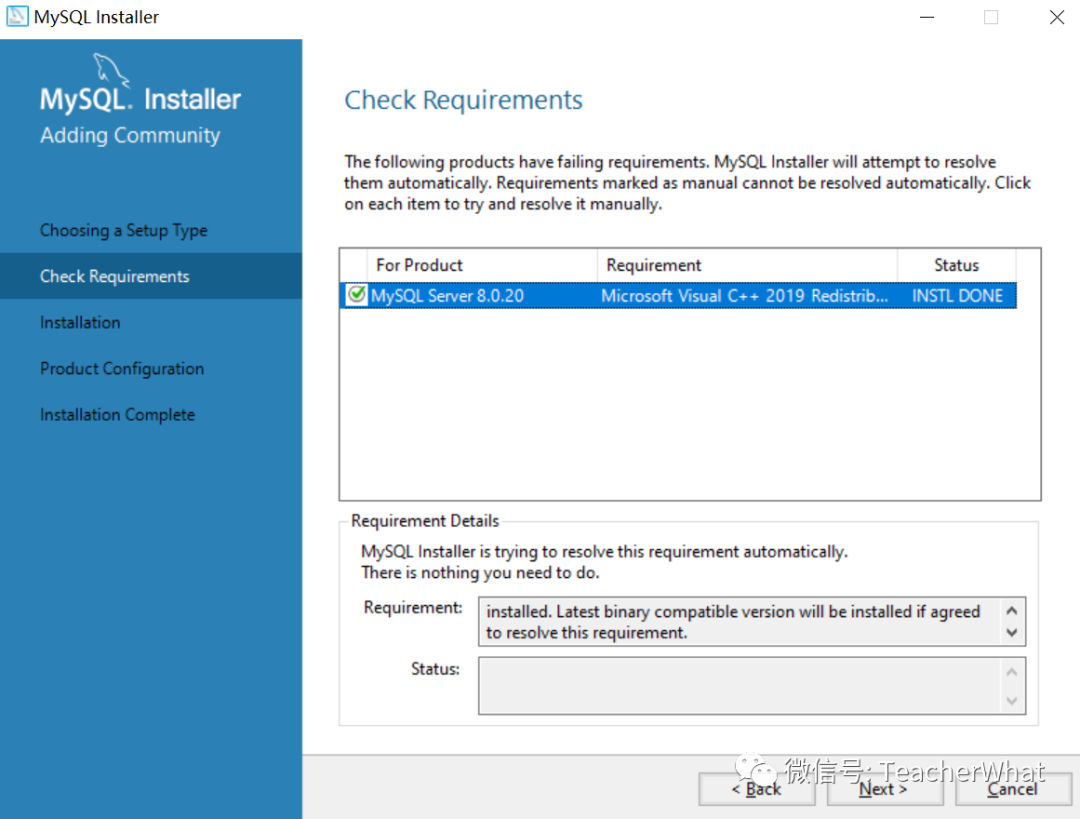Jump to the Installation Complete step

click(x=117, y=415)
